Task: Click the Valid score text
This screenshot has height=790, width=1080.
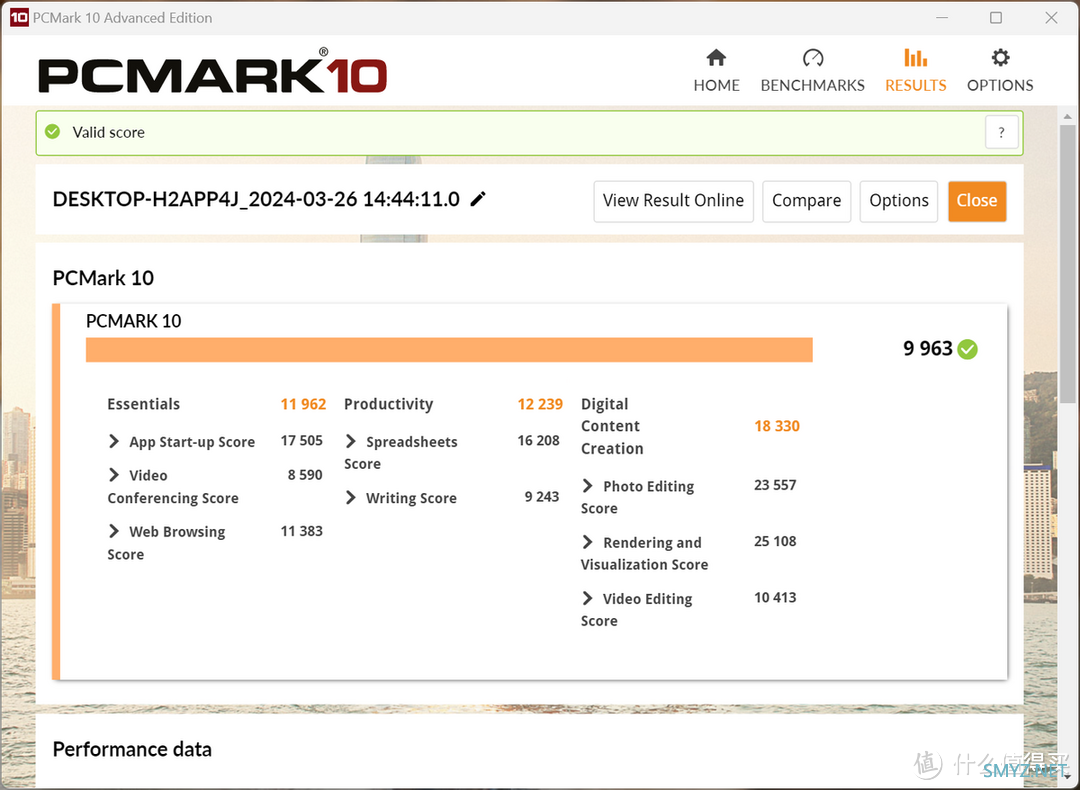Action: (x=109, y=132)
